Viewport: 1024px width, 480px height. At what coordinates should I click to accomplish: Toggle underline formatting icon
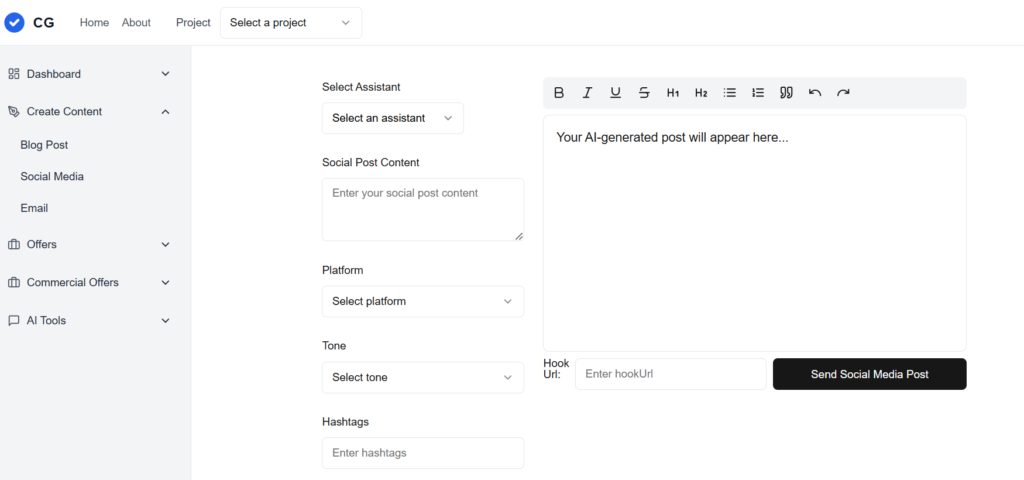pyautogui.click(x=615, y=93)
